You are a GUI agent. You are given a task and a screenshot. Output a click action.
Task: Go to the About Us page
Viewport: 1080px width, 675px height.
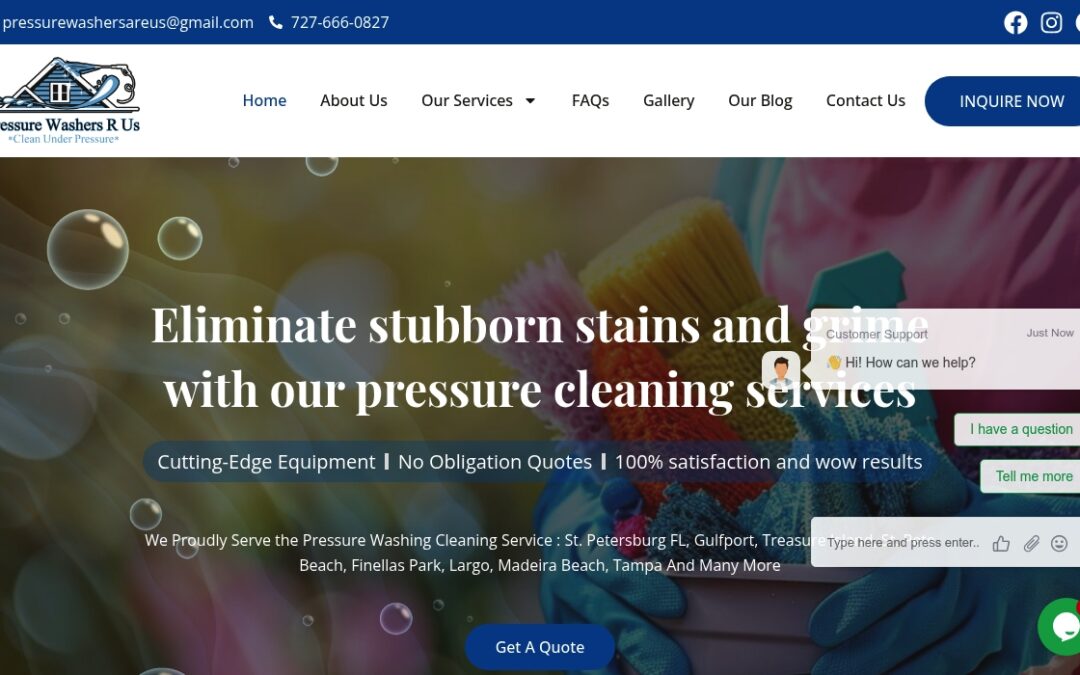353,101
